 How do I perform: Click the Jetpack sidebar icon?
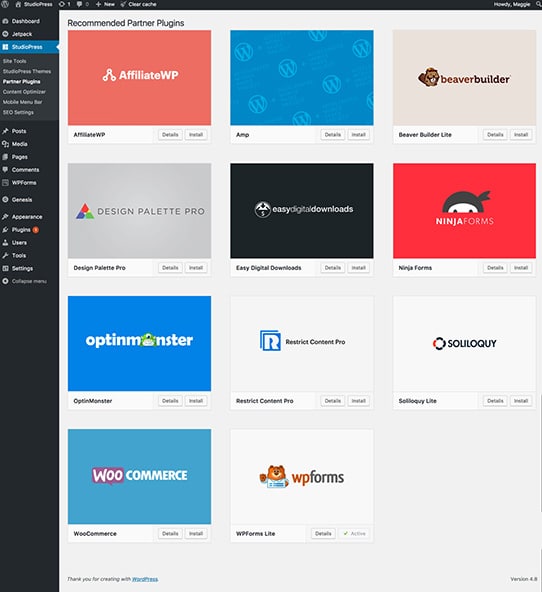coord(5,34)
